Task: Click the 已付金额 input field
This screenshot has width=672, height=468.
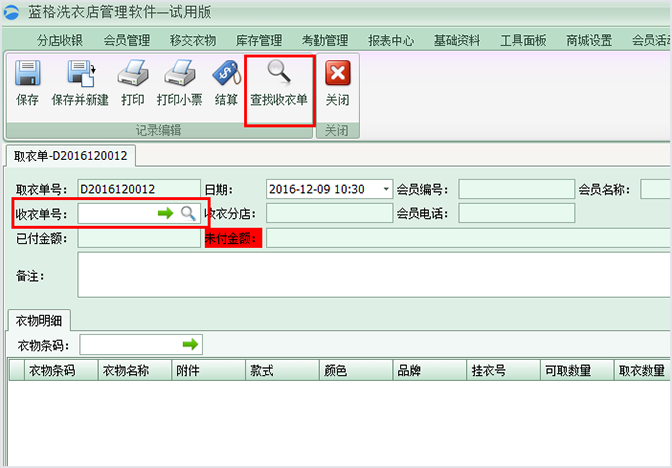Action: (139, 238)
